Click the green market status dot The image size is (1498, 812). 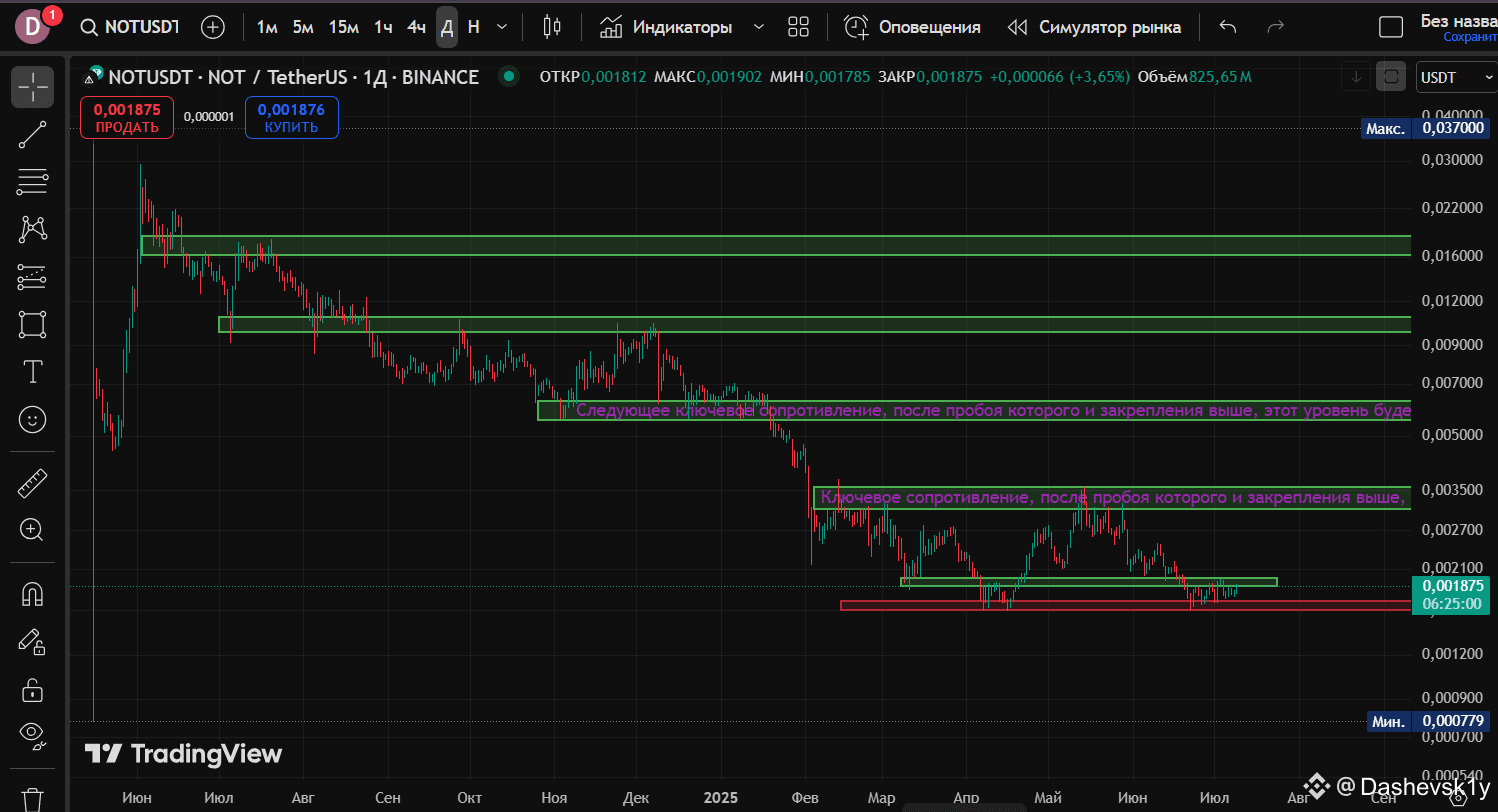(x=510, y=76)
